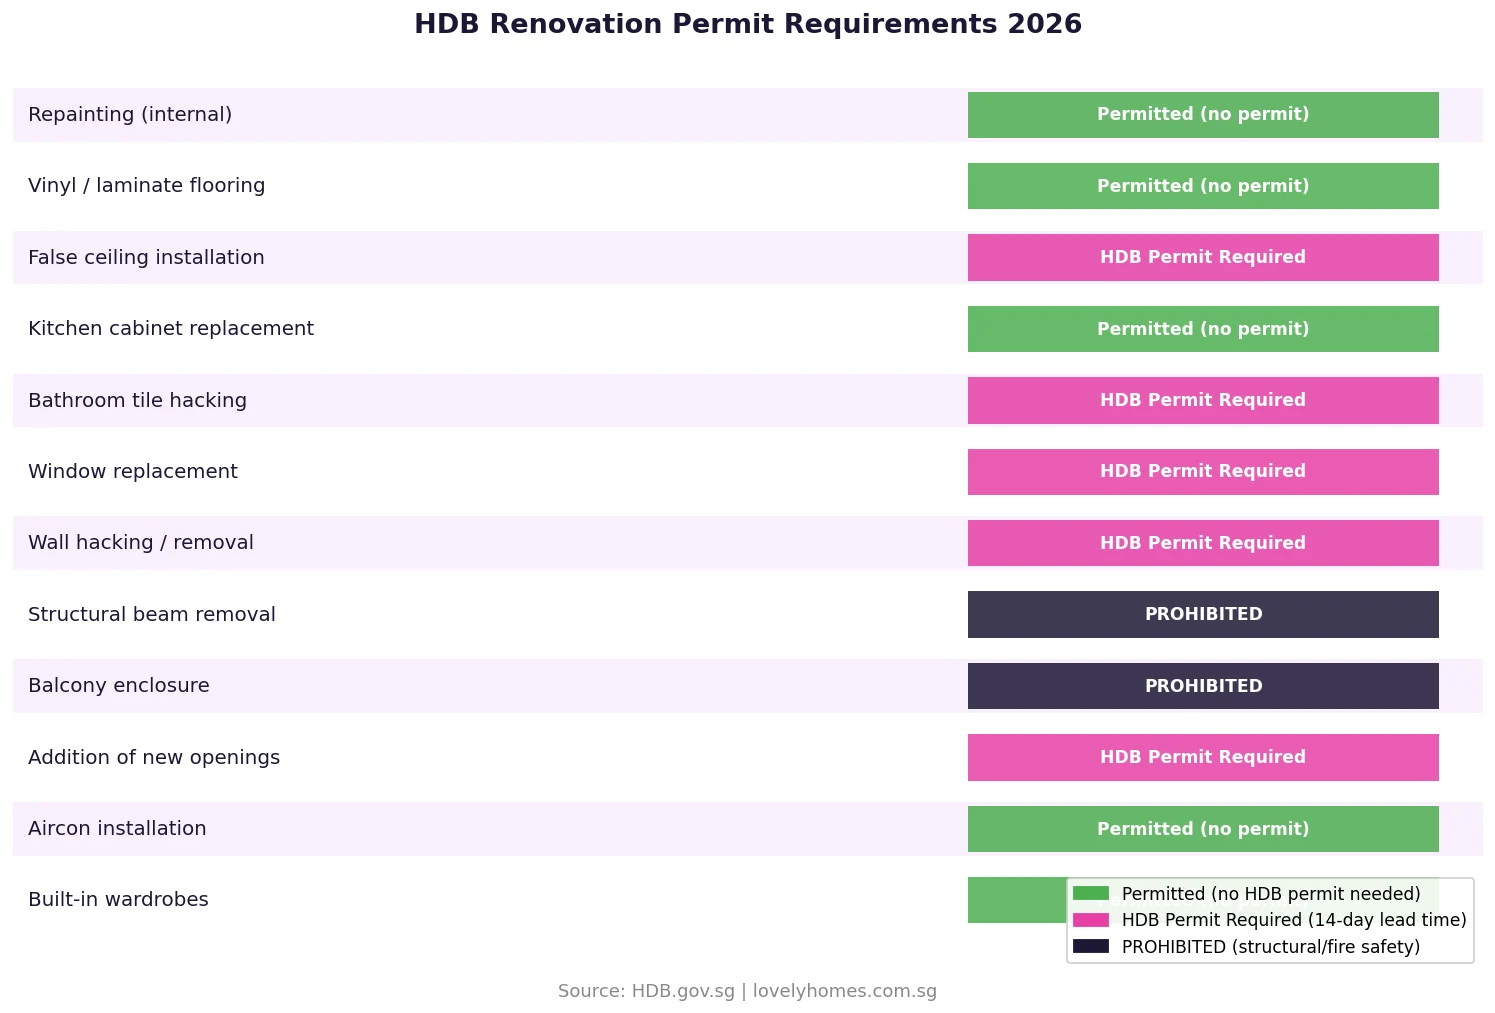Click the green status bar for Repainting
Screen dimensions: 1495x1013
point(1203,115)
